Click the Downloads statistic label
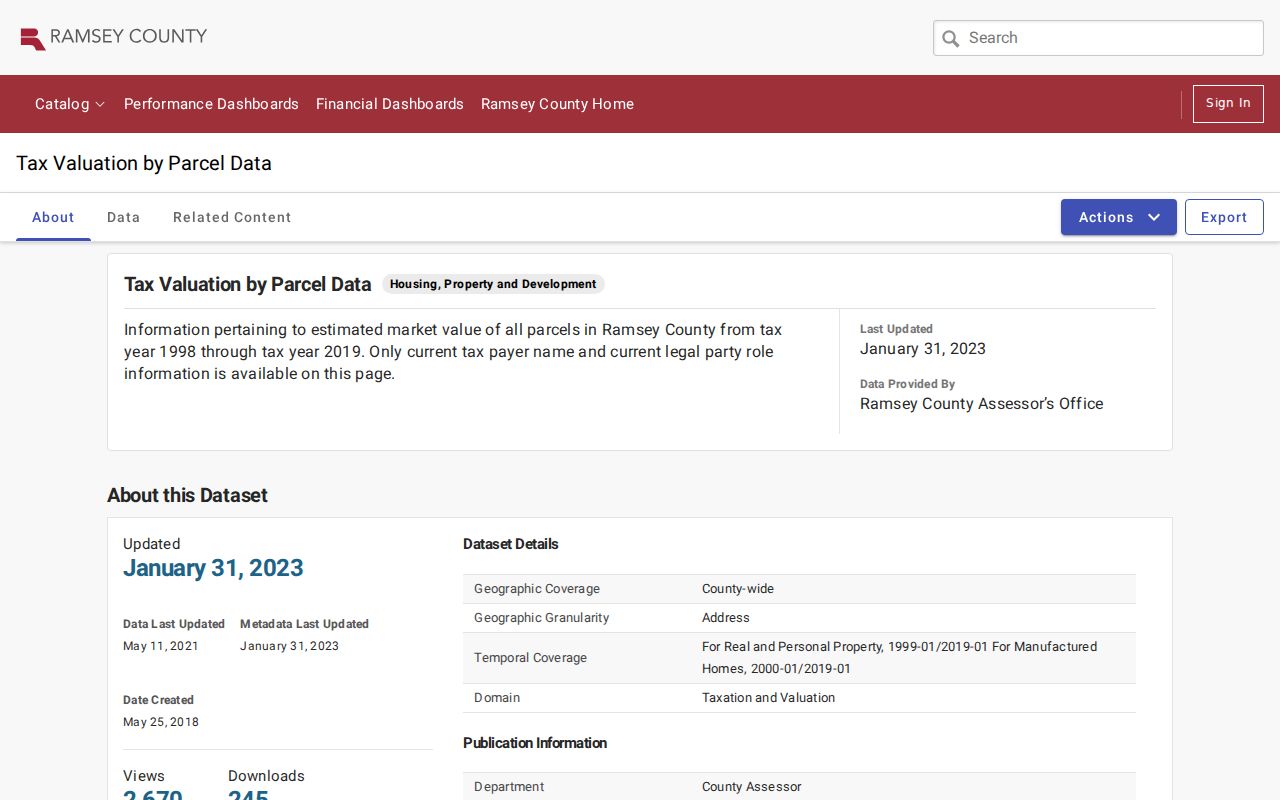The width and height of the screenshot is (1280, 800). 266,776
